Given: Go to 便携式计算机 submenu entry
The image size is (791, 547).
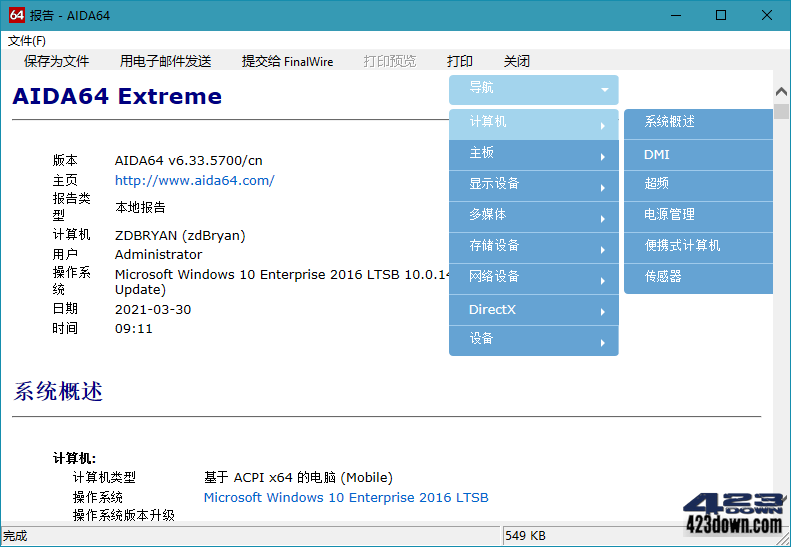Looking at the screenshot, I should click(698, 248).
